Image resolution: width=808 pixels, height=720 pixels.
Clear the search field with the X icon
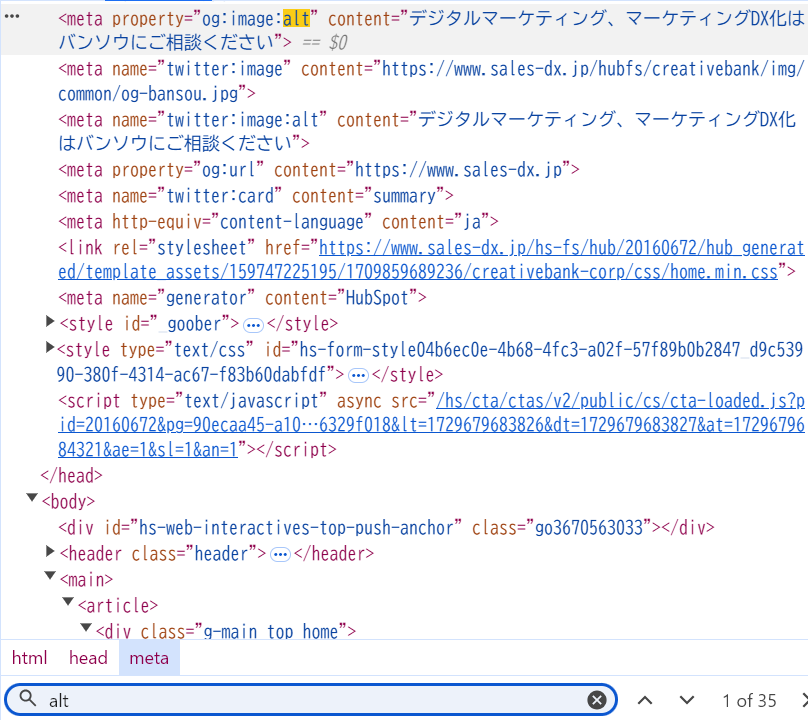pos(597,700)
